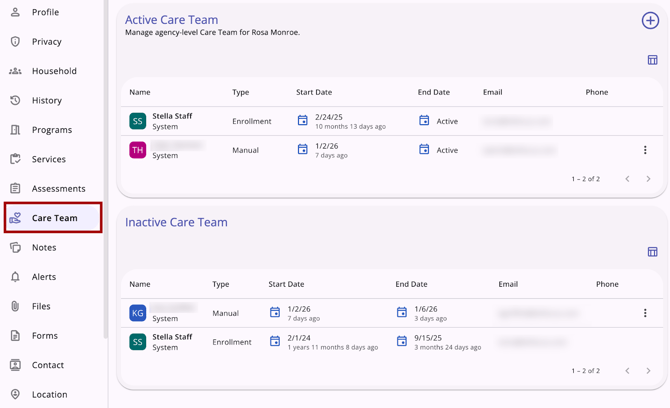Click the SS avatar for active Stella Staff
Image resolution: width=670 pixels, height=408 pixels.
coord(138,121)
